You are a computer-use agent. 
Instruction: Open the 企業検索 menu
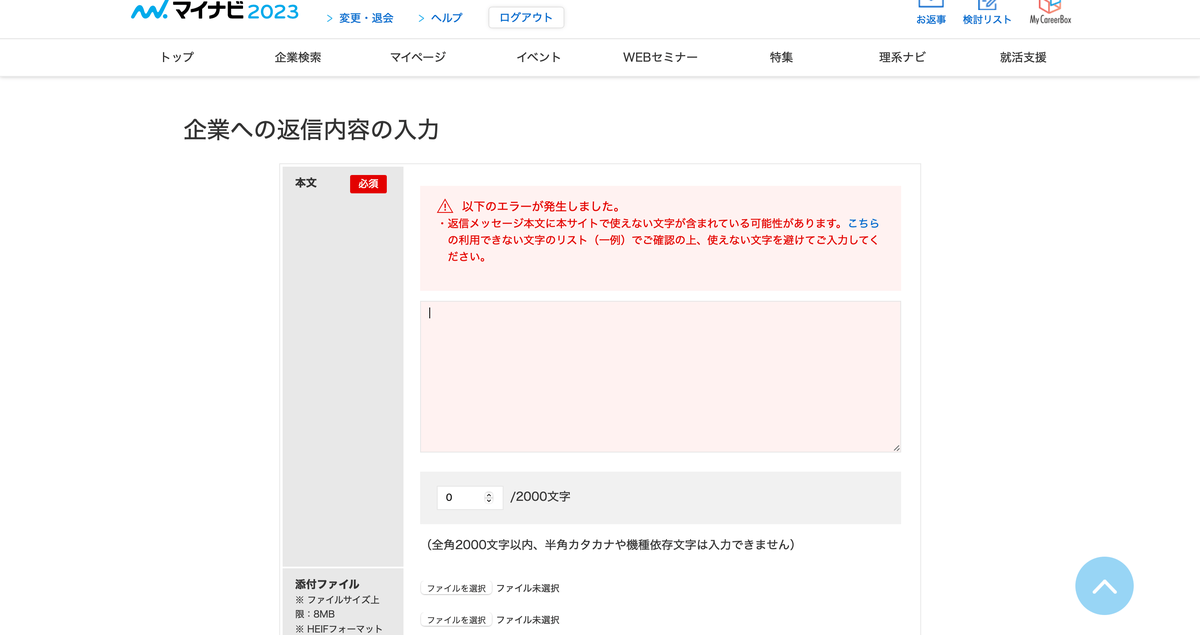pyautogui.click(x=298, y=57)
